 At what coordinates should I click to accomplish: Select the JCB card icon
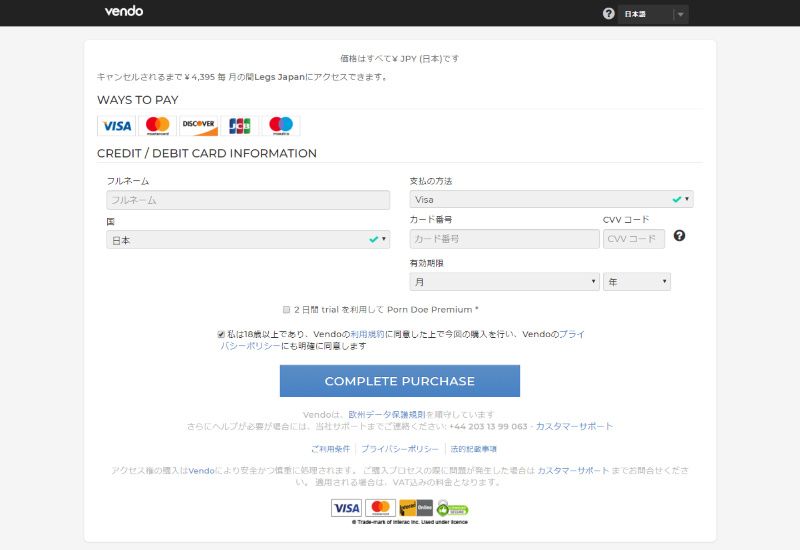pos(240,126)
